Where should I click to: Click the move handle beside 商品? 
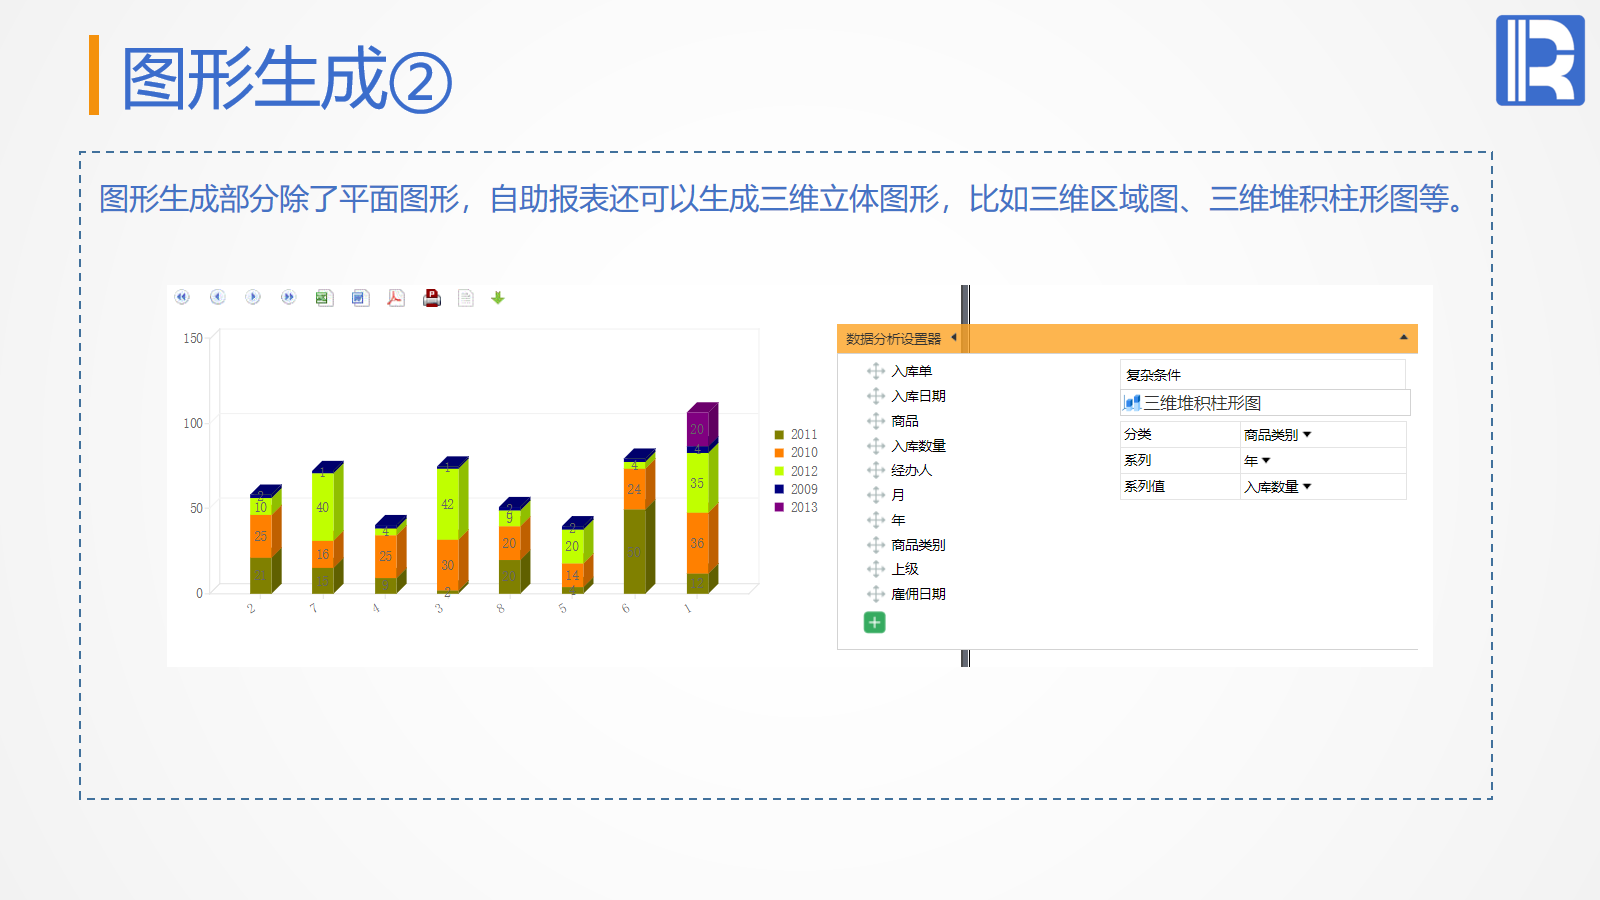(876, 421)
